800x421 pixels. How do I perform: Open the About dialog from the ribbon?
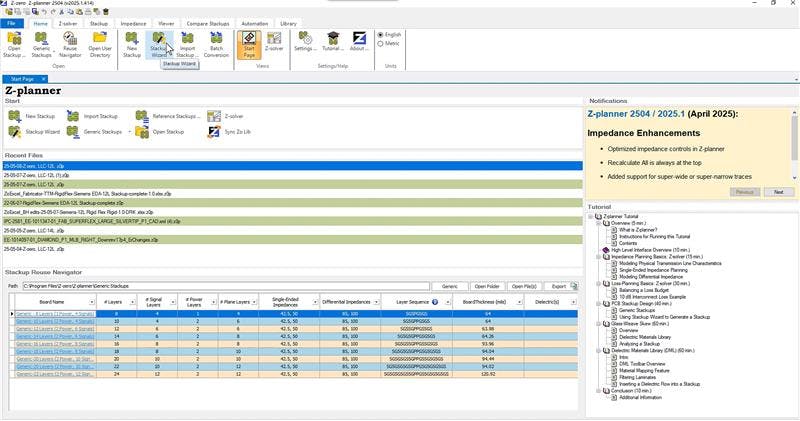tap(359, 42)
